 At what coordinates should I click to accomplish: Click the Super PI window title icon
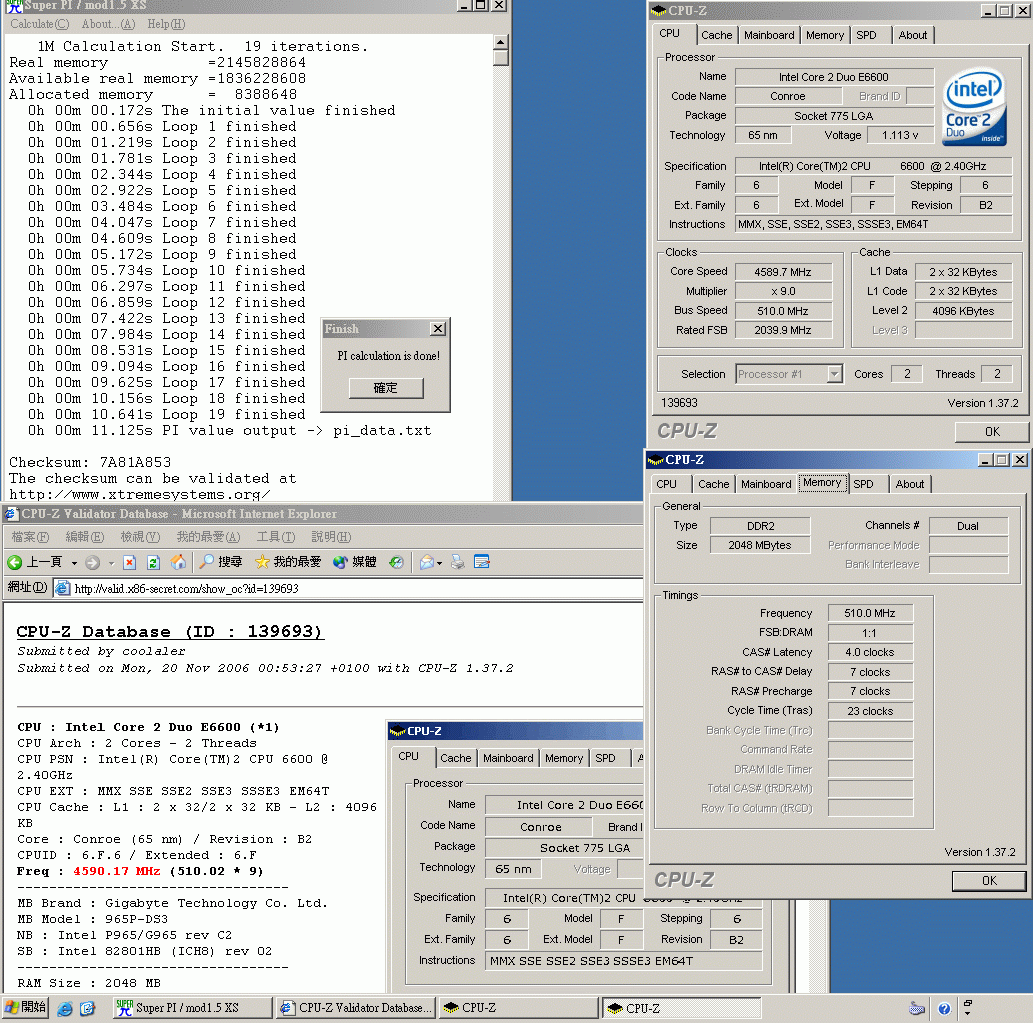pyautogui.click(x=14, y=6)
